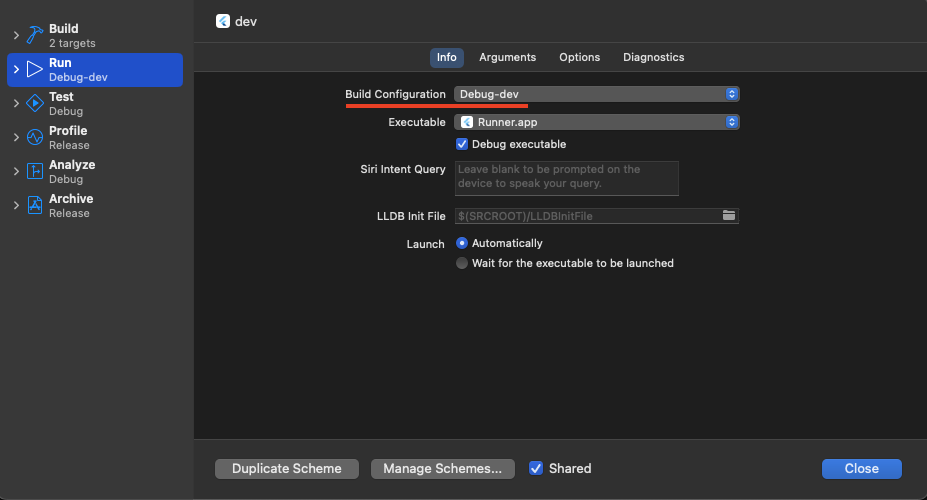Click the Manage Schemes... button
Viewport: 927px width, 500px height.
[x=443, y=469]
